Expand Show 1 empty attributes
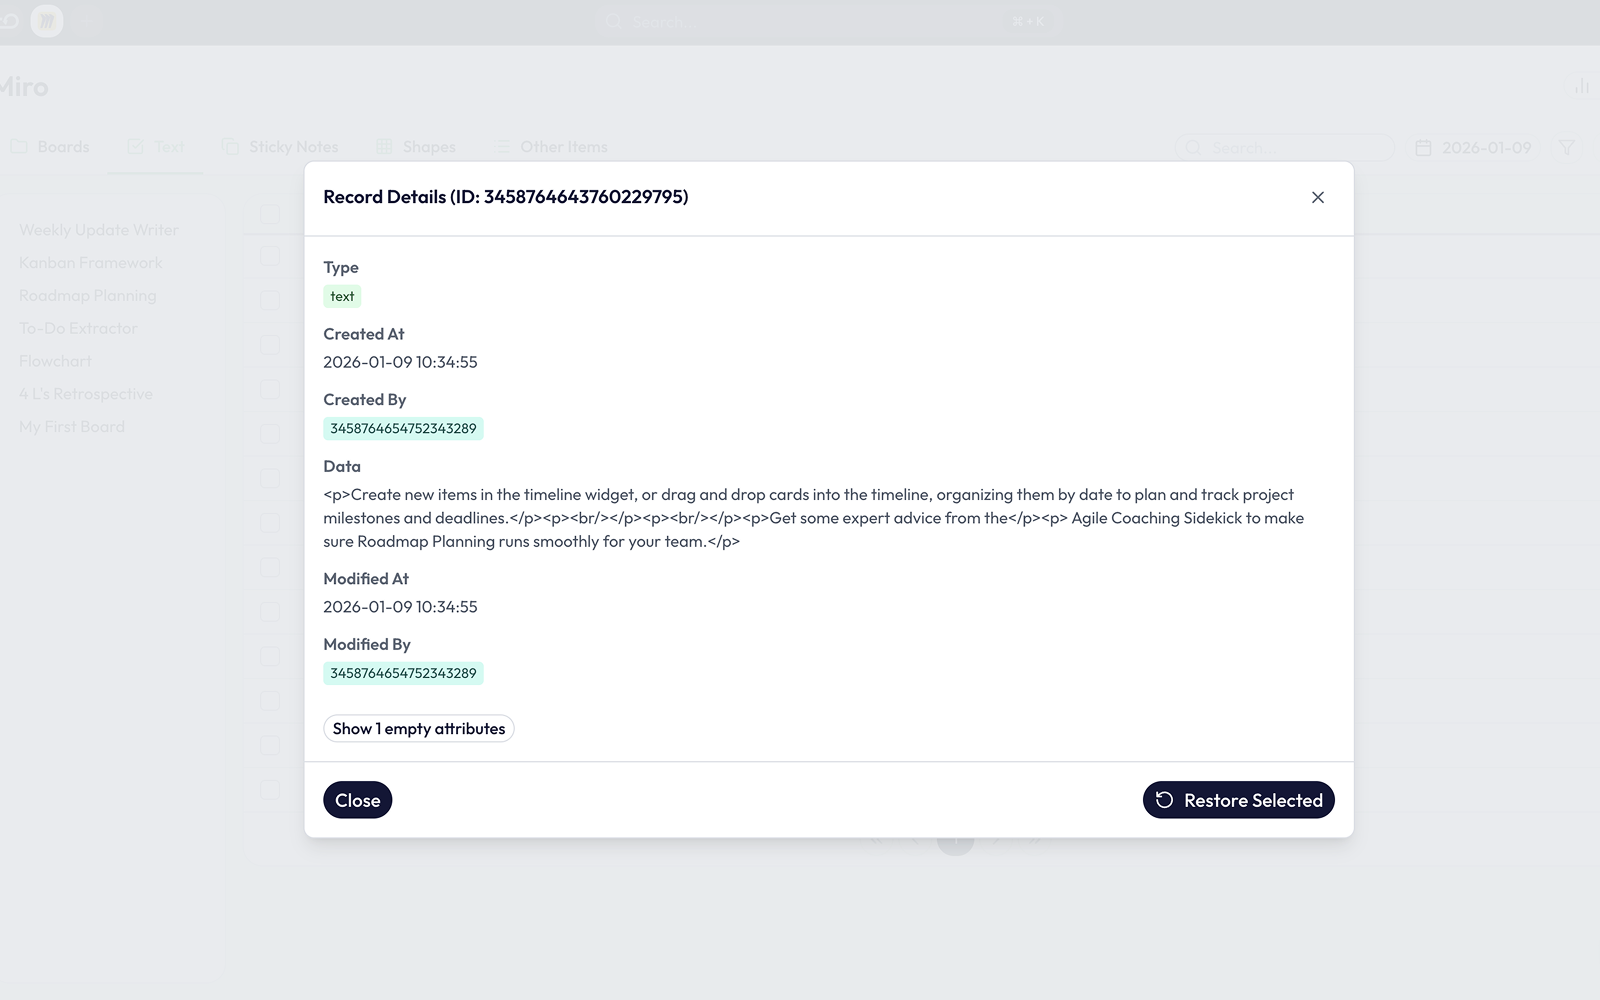 (418, 728)
